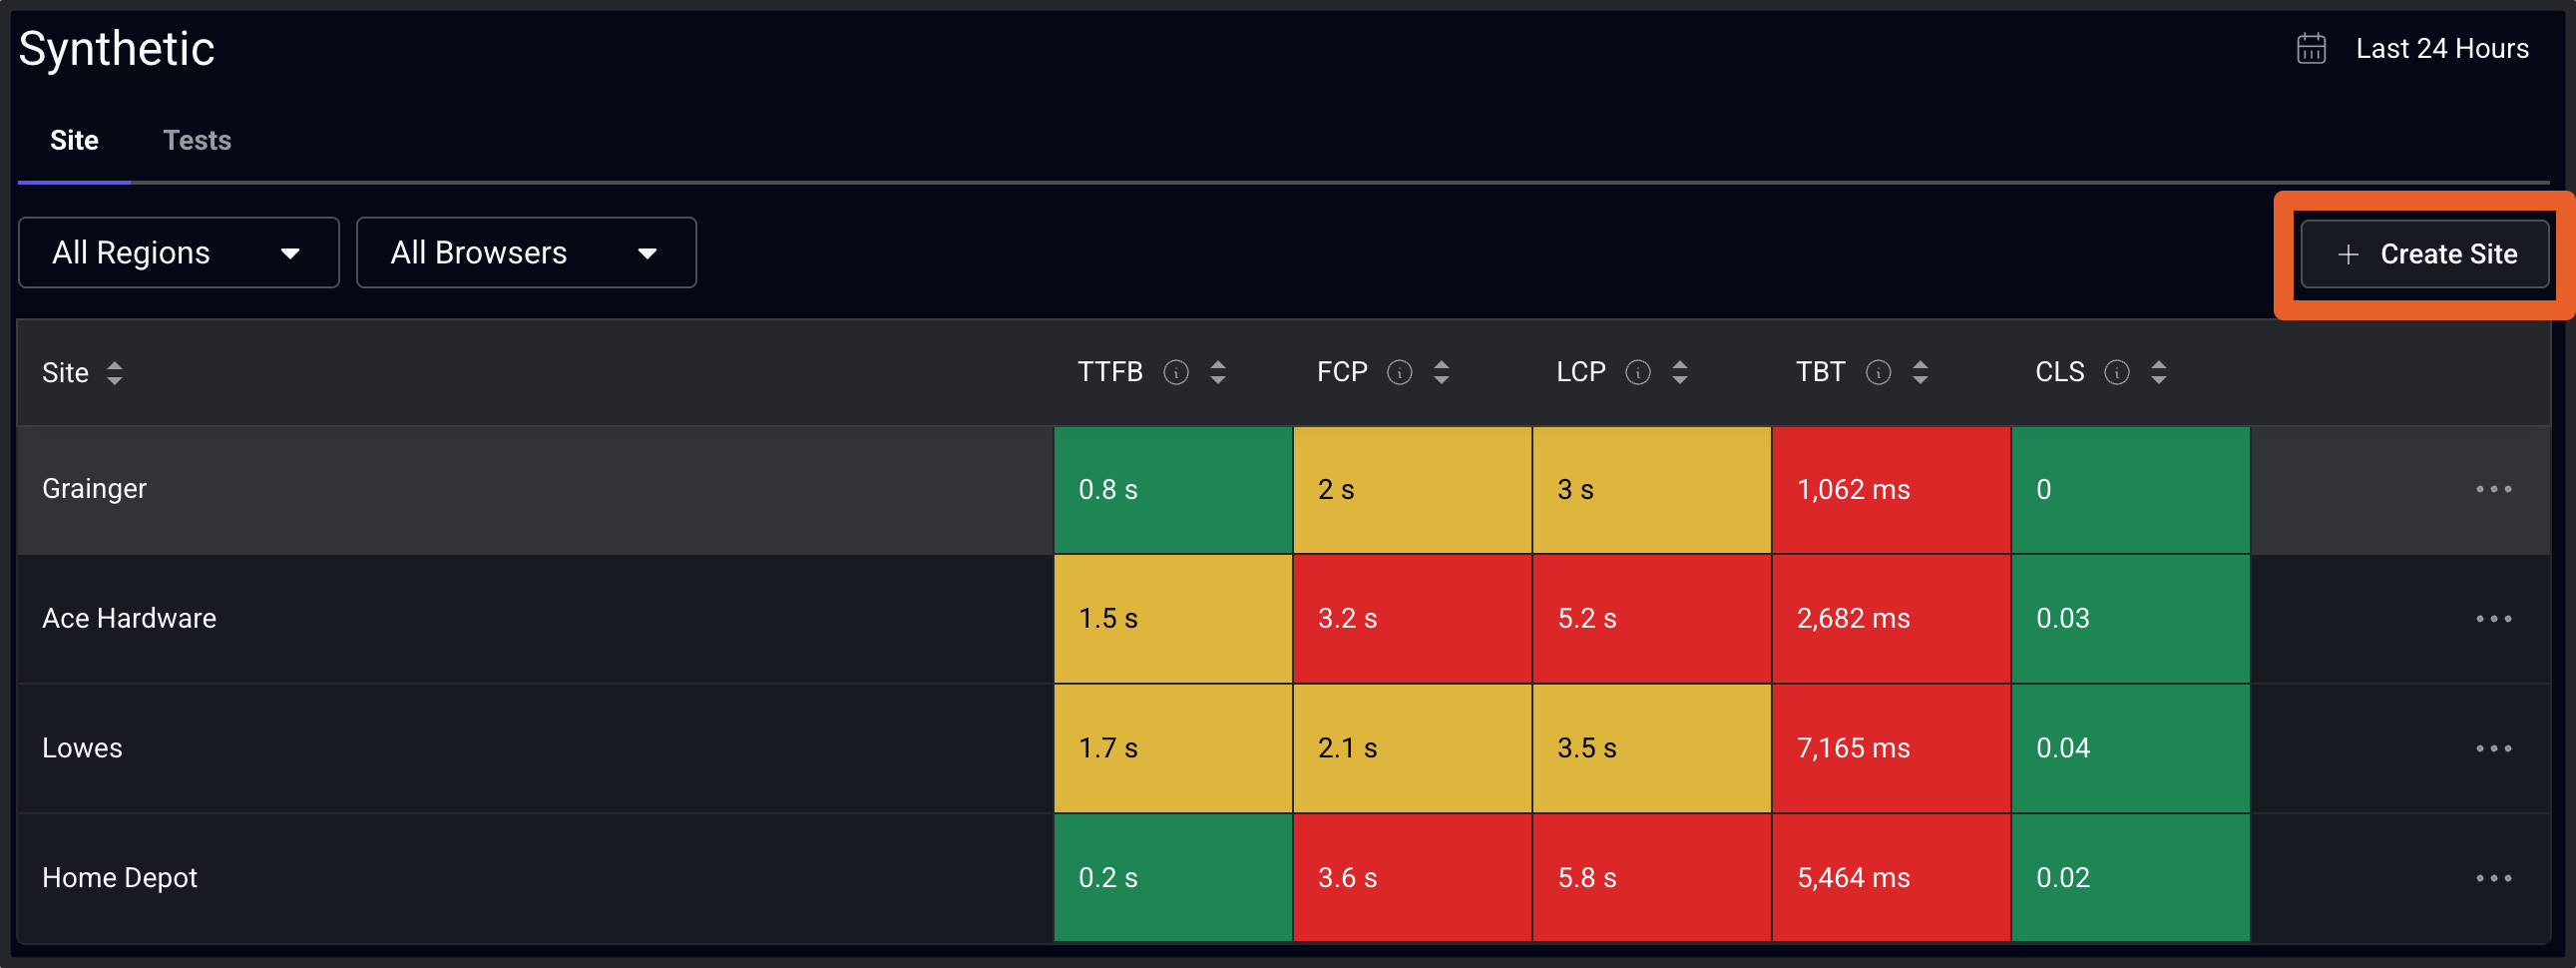Screen dimensions: 2576x968
Task: View the TBT info tooltip icon
Action: [1879, 372]
